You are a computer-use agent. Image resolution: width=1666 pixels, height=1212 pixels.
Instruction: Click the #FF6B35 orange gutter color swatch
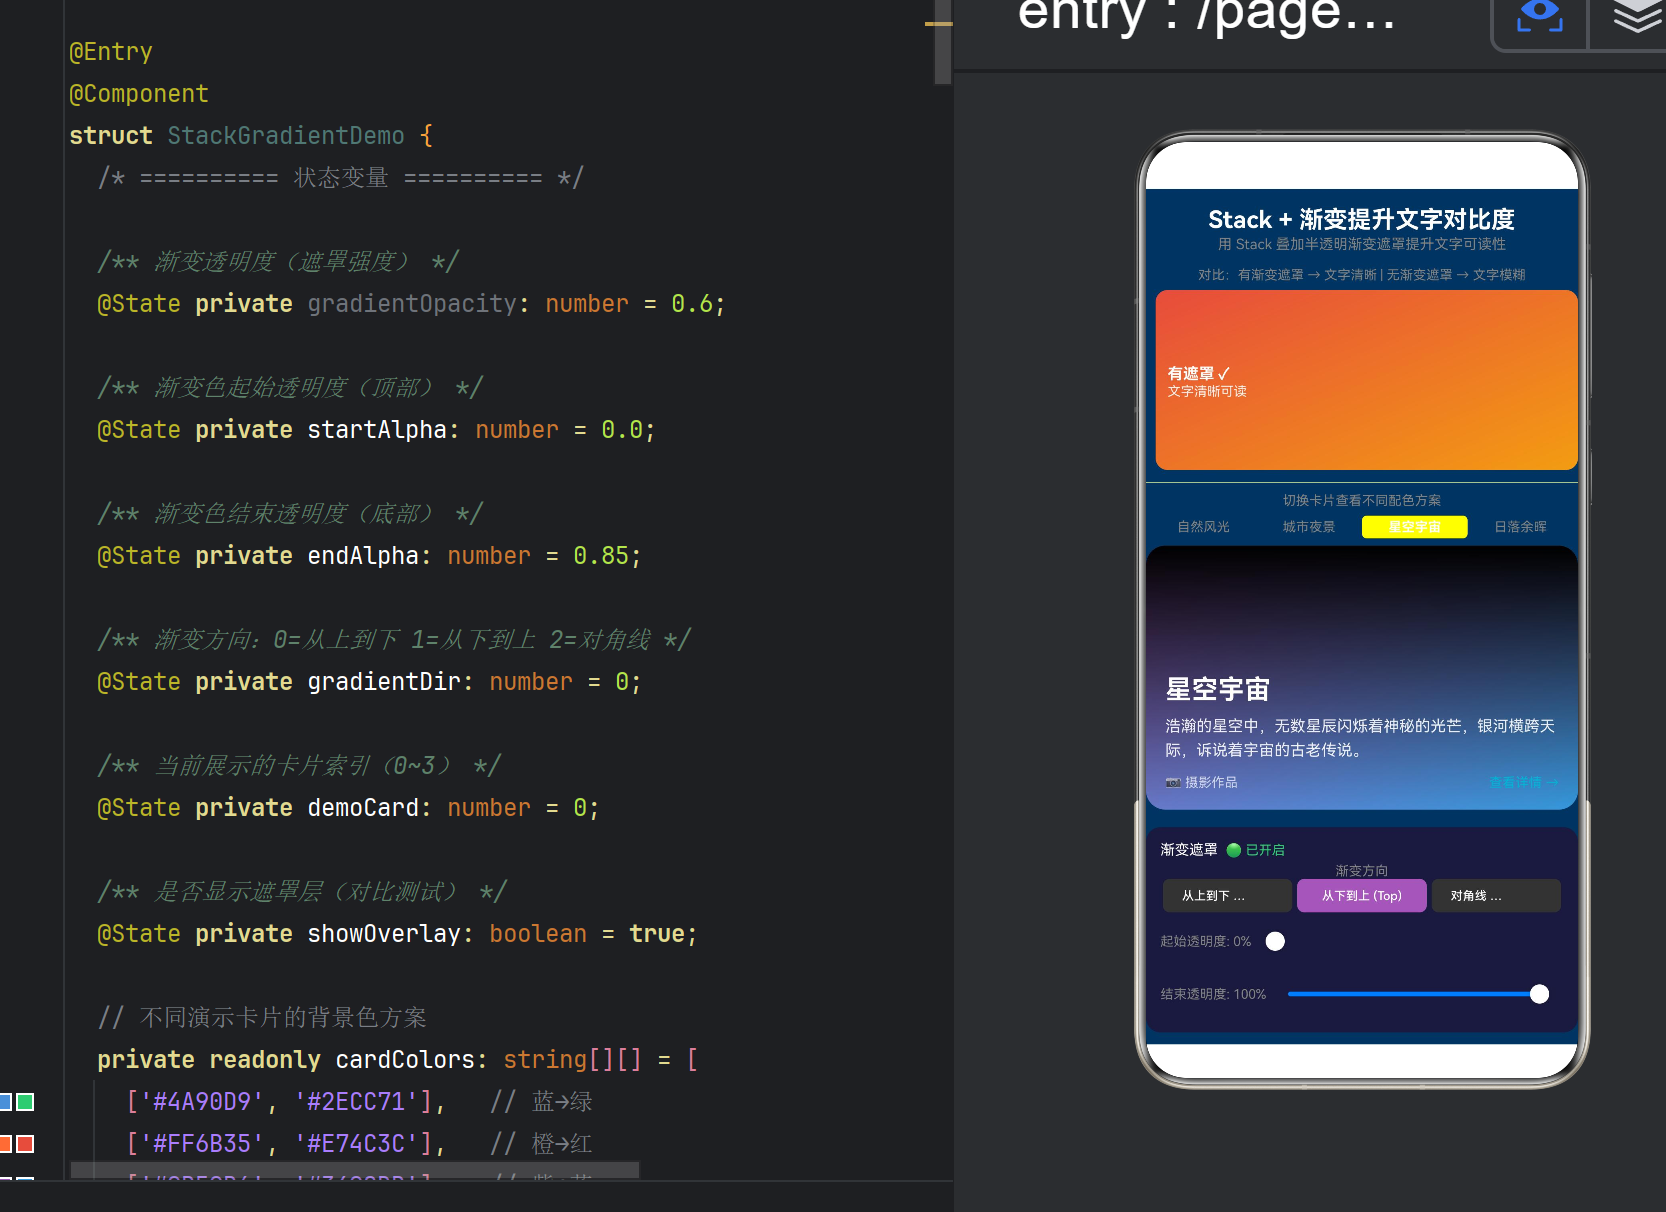click(x=5, y=1144)
